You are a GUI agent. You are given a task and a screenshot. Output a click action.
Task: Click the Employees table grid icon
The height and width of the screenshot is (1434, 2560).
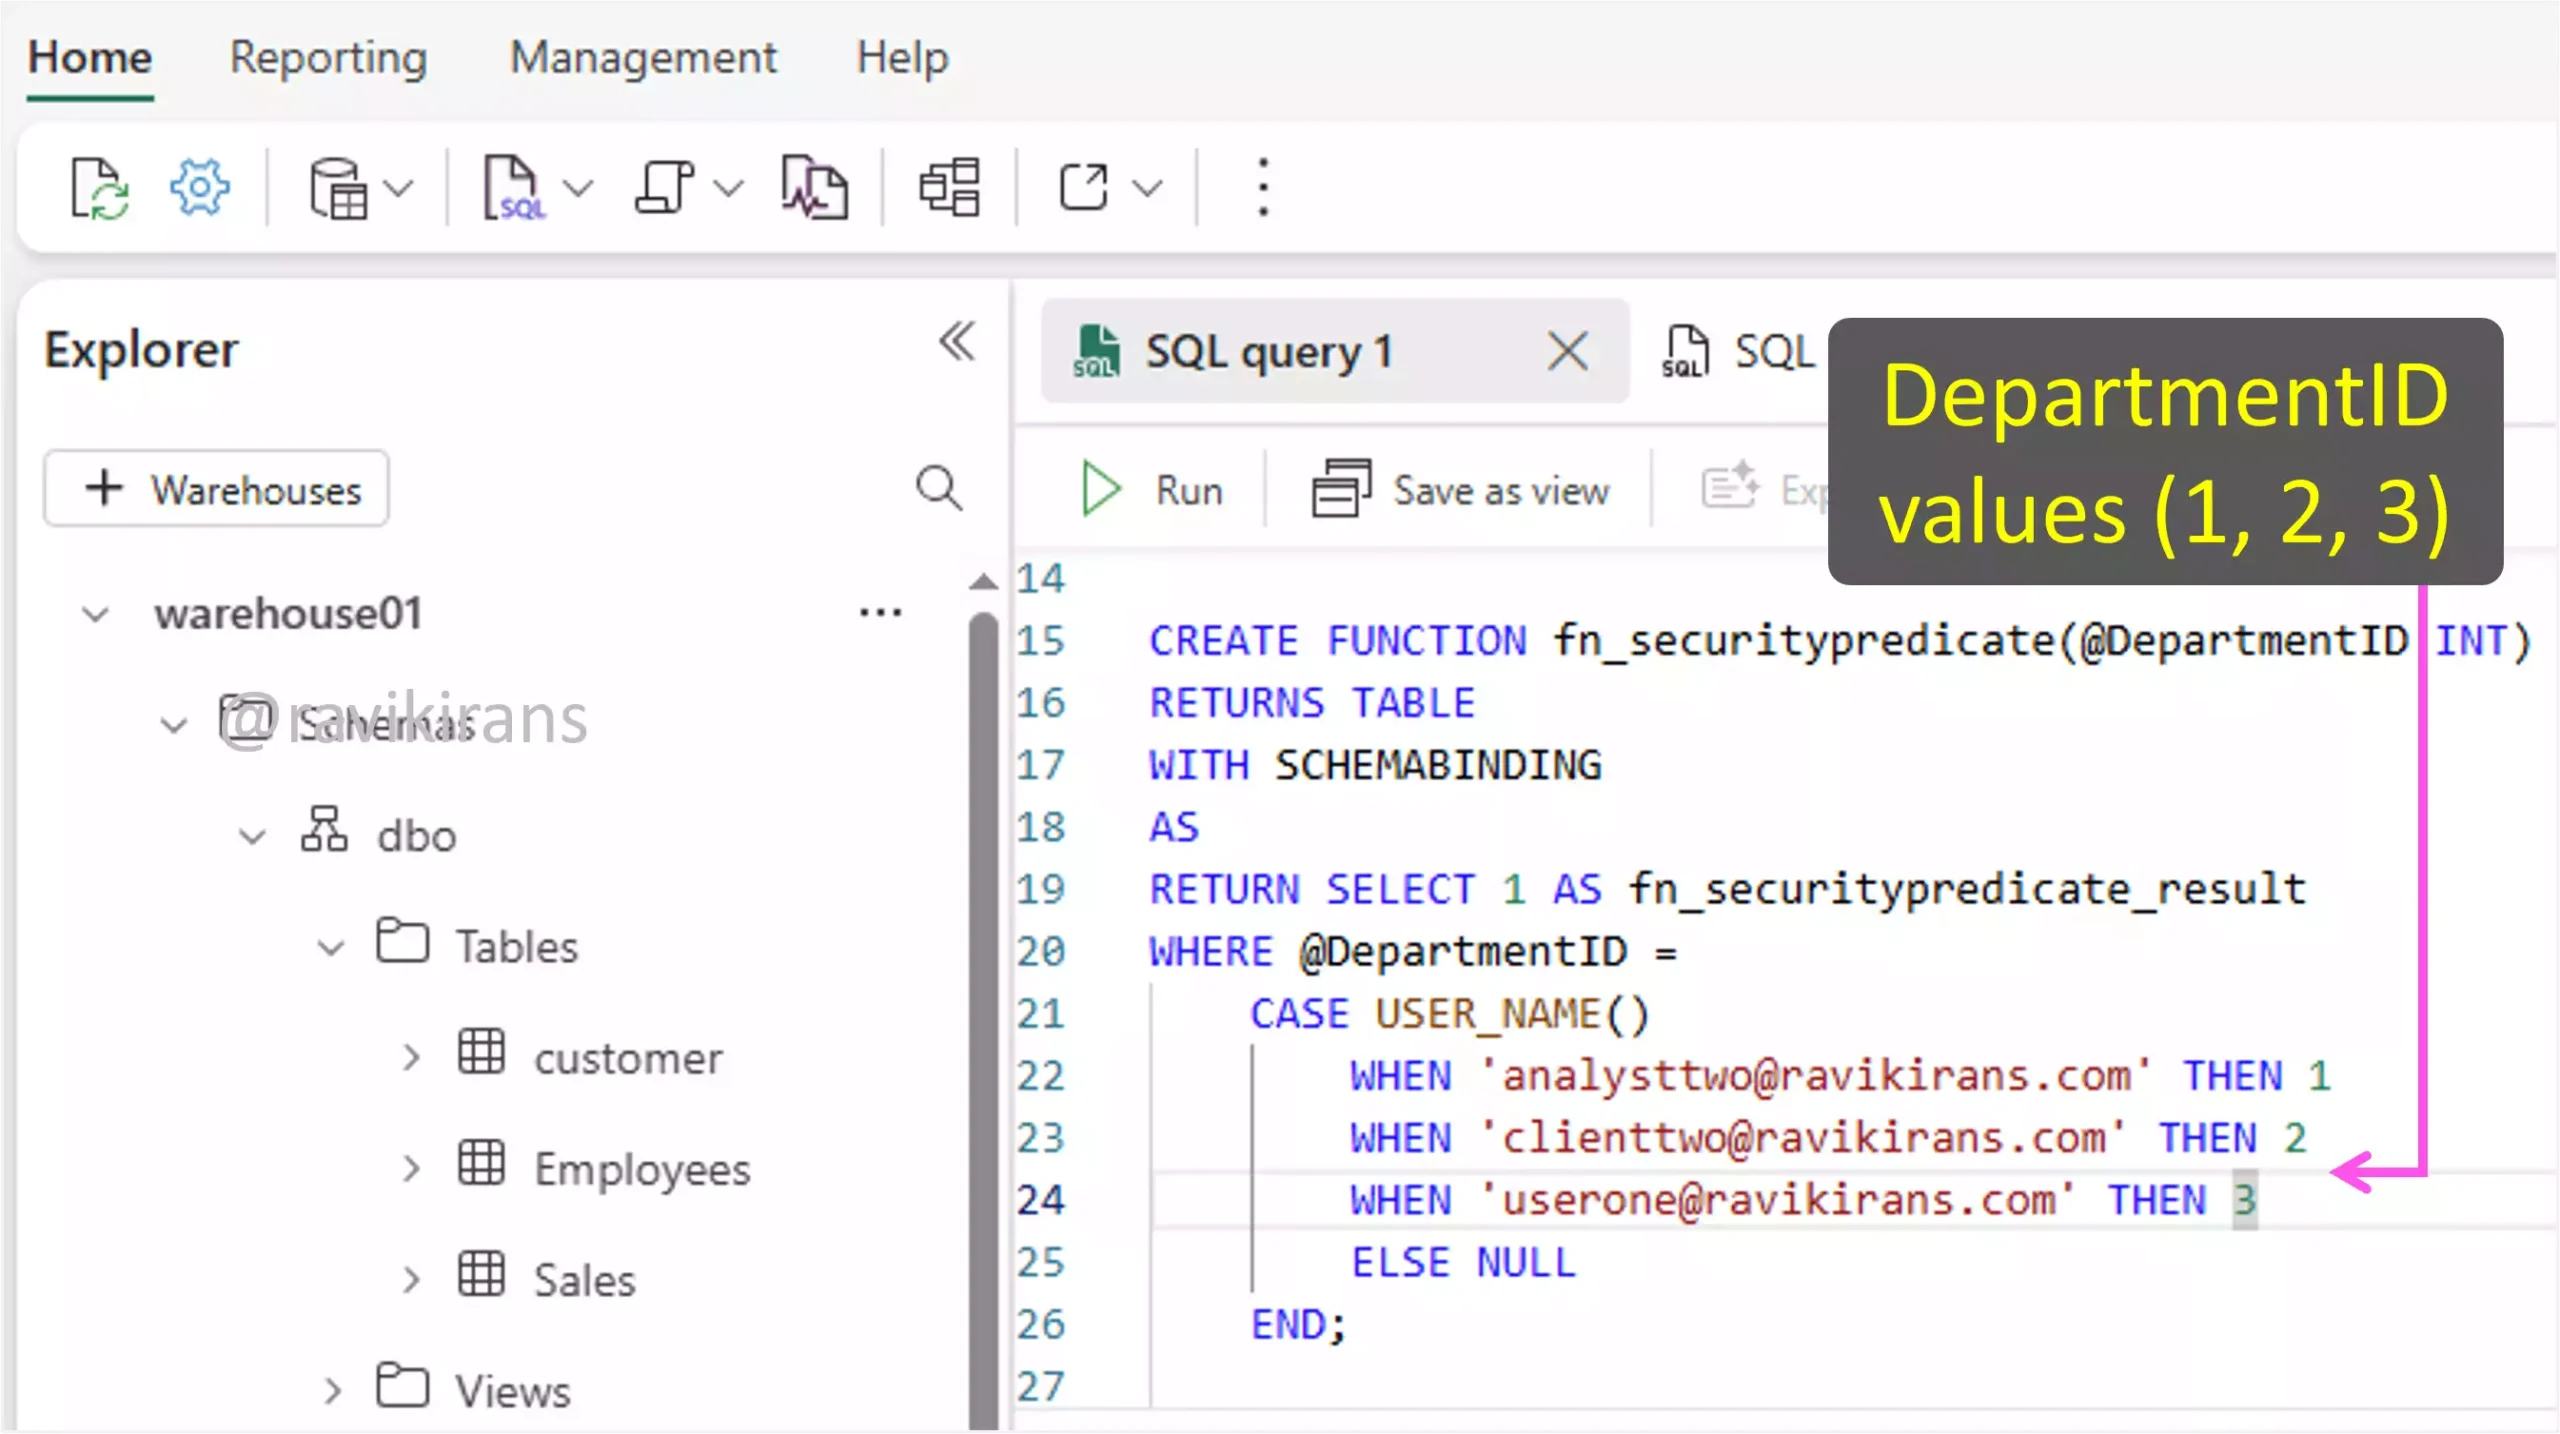tap(481, 1162)
